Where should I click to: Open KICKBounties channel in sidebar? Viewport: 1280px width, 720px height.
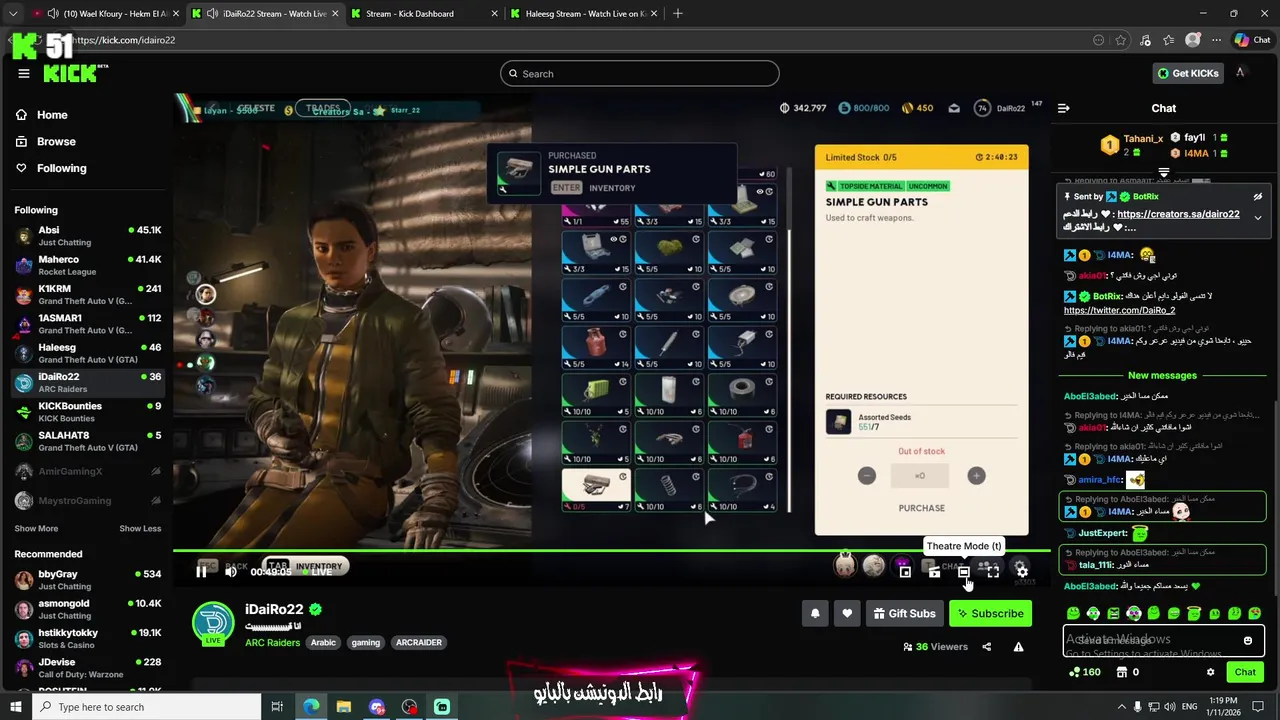[88, 412]
